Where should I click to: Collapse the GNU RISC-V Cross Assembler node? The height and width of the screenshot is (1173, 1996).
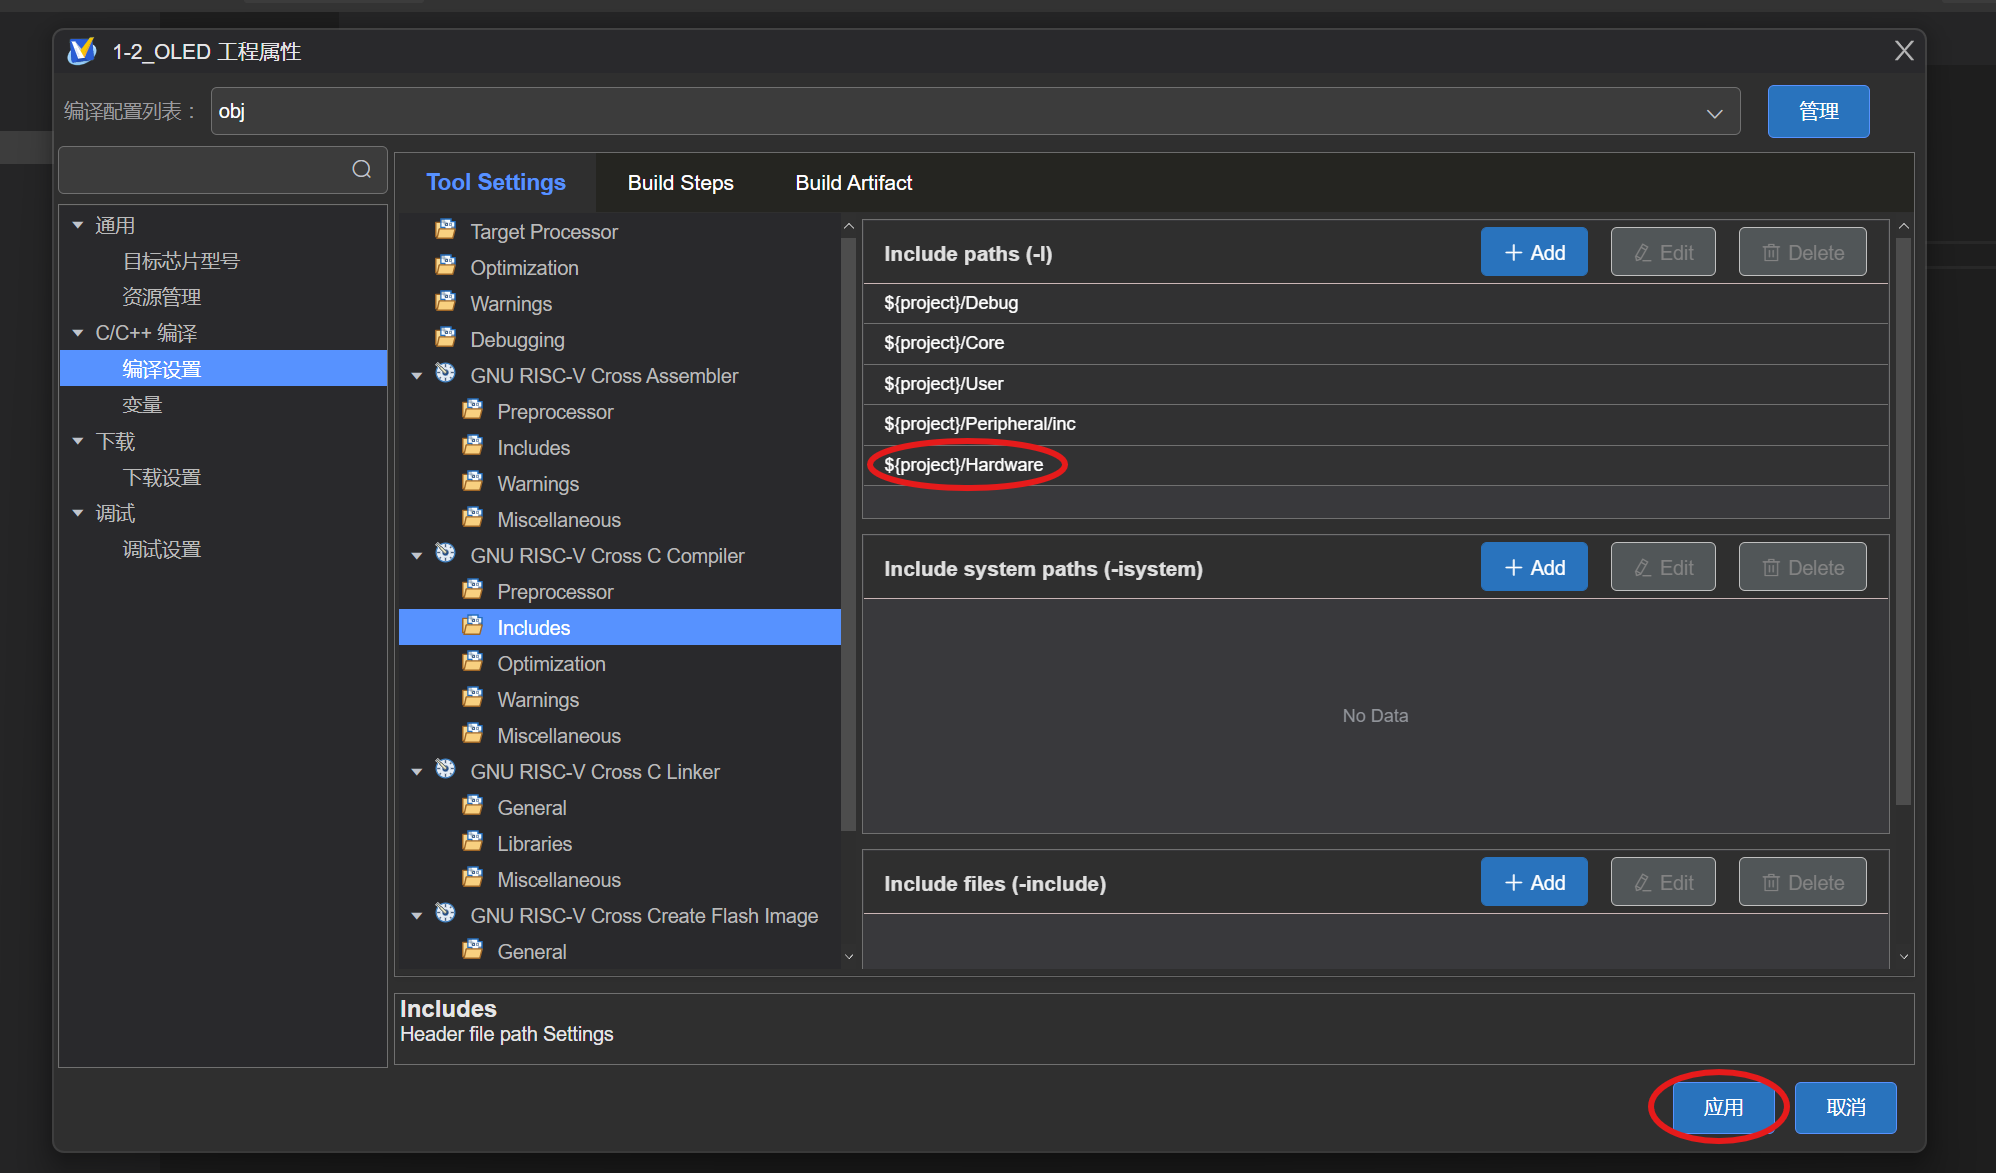[417, 376]
